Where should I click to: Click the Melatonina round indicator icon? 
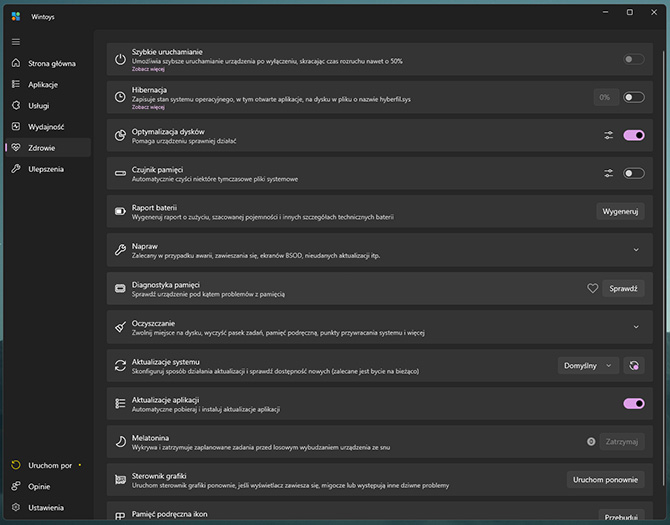coord(591,442)
